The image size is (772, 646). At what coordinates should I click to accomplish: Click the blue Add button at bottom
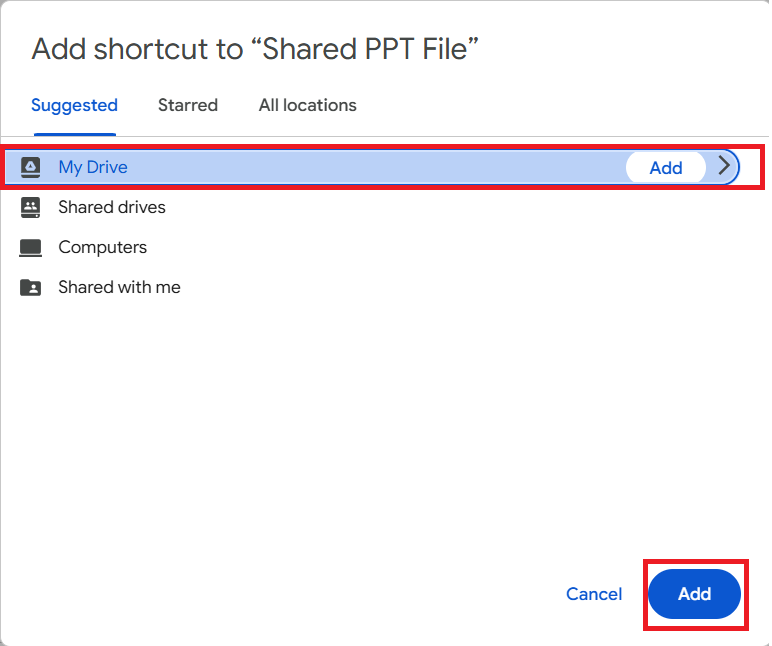point(694,594)
